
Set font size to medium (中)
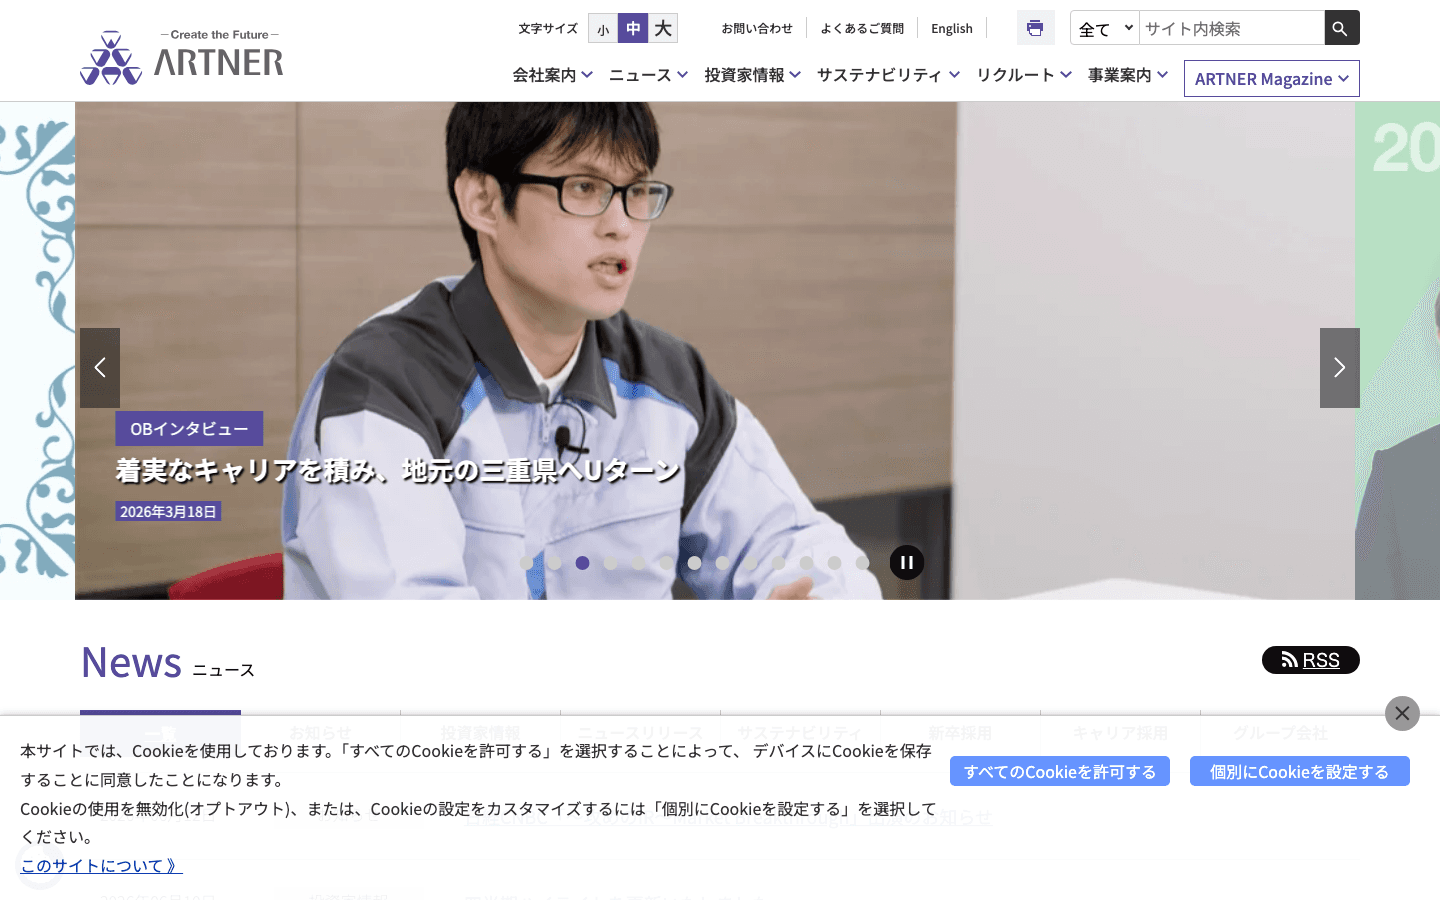pos(633,28)
